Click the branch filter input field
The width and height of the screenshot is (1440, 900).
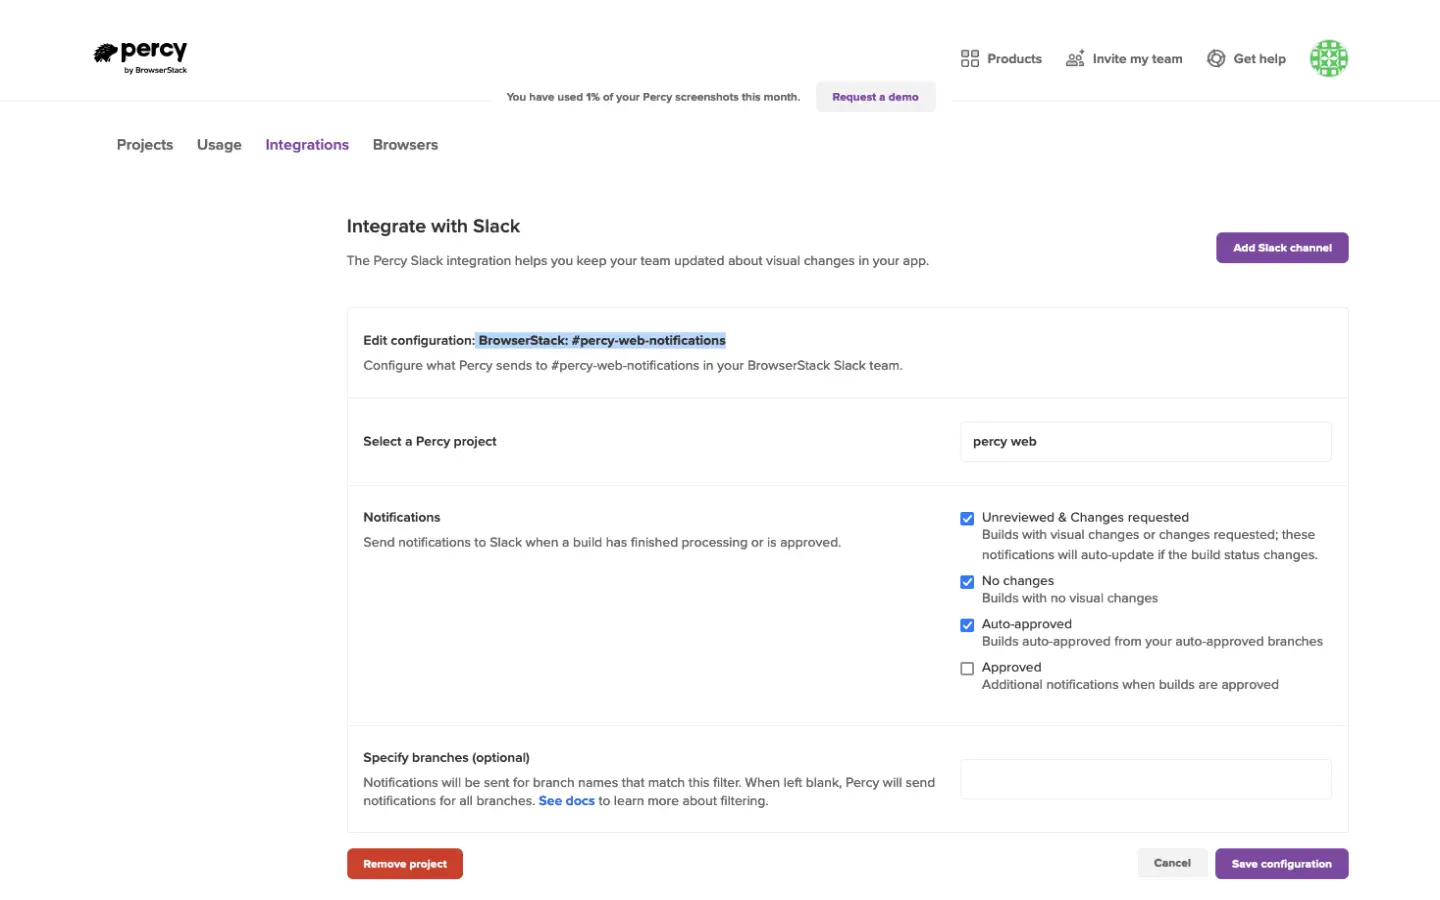pyautogui.click(x=1145, y=779)
